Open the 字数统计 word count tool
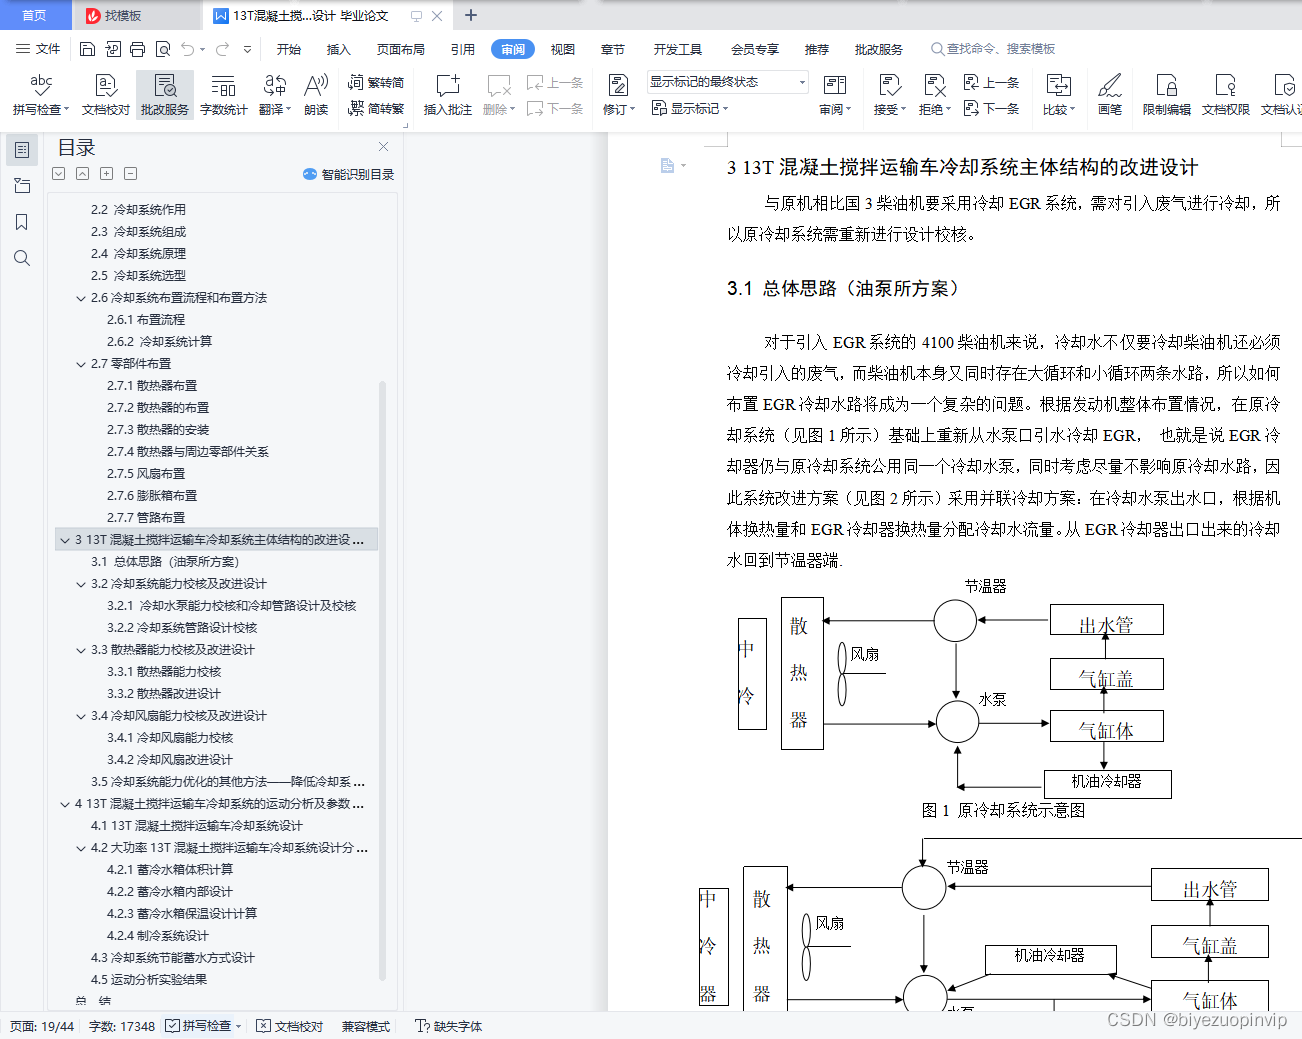Screen dimensions: 1302x1039 pyautogui.click(x=223, y=95)
